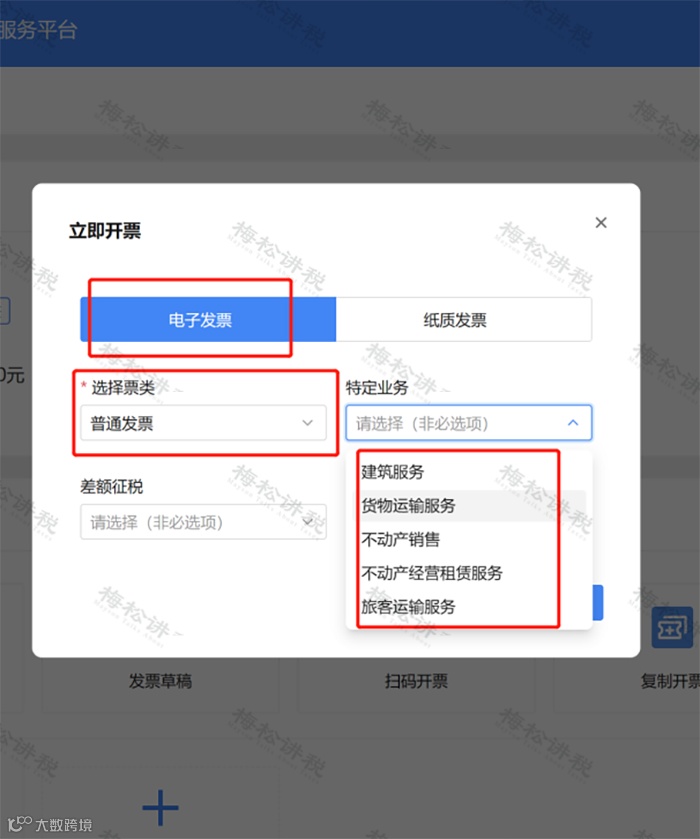This screenshot has width=700, height=839.
Task: Click the chevron icon in 差额征税 field
Action: [308, 522]
